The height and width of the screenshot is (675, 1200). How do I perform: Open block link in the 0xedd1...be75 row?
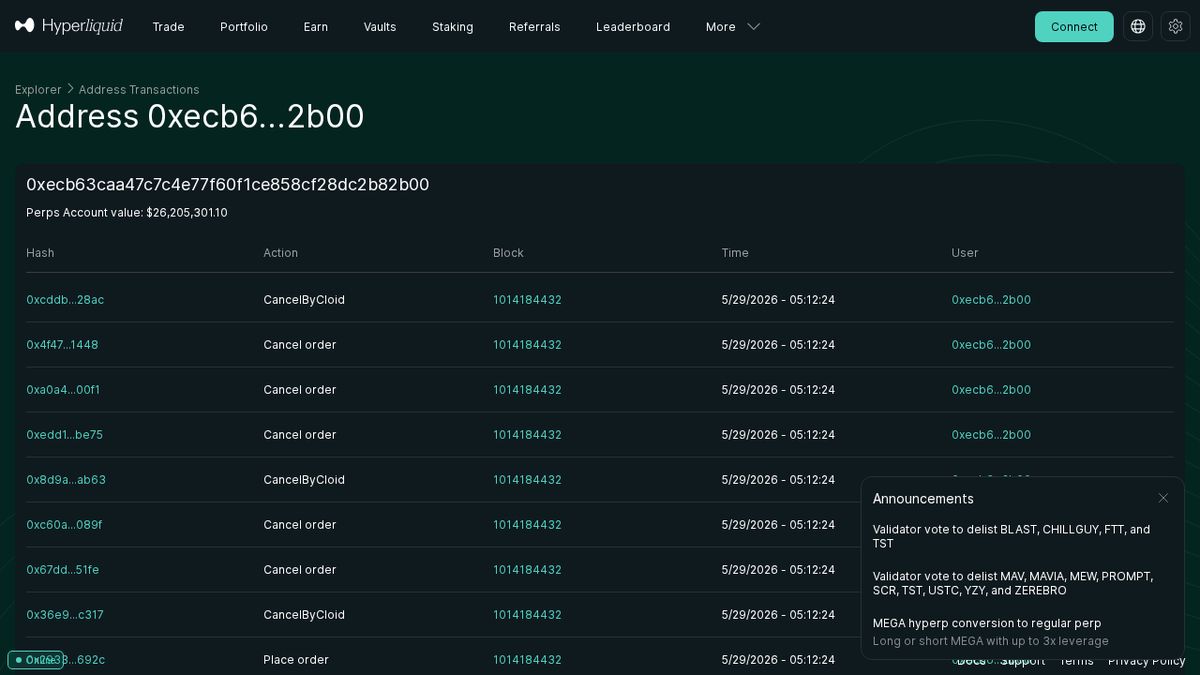click(527, 435)
